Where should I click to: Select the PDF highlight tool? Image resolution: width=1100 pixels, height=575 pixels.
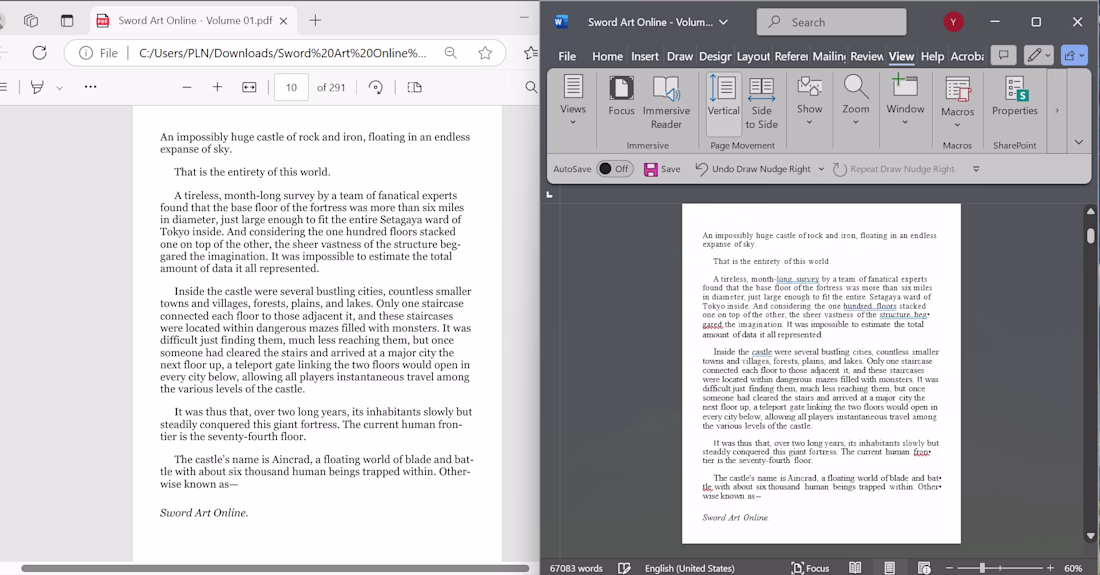37,87
